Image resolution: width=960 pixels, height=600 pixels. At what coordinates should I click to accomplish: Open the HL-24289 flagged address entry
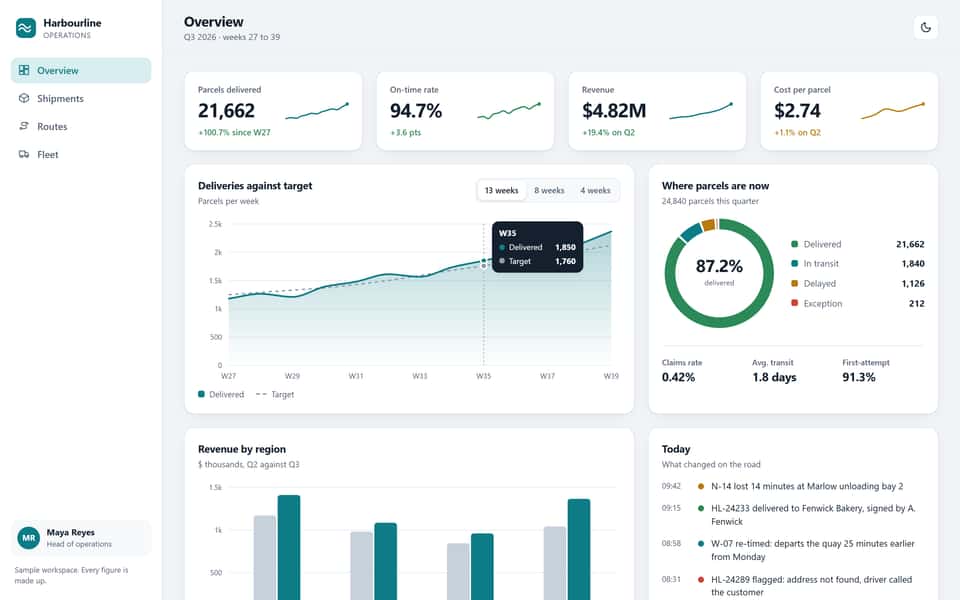point(793,585)
